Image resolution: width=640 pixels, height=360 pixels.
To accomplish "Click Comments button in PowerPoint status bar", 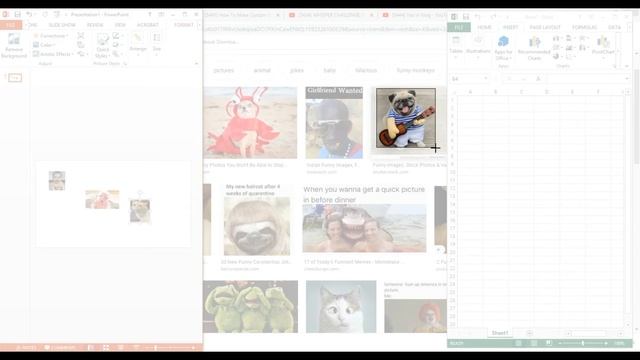I will [60, 347].
